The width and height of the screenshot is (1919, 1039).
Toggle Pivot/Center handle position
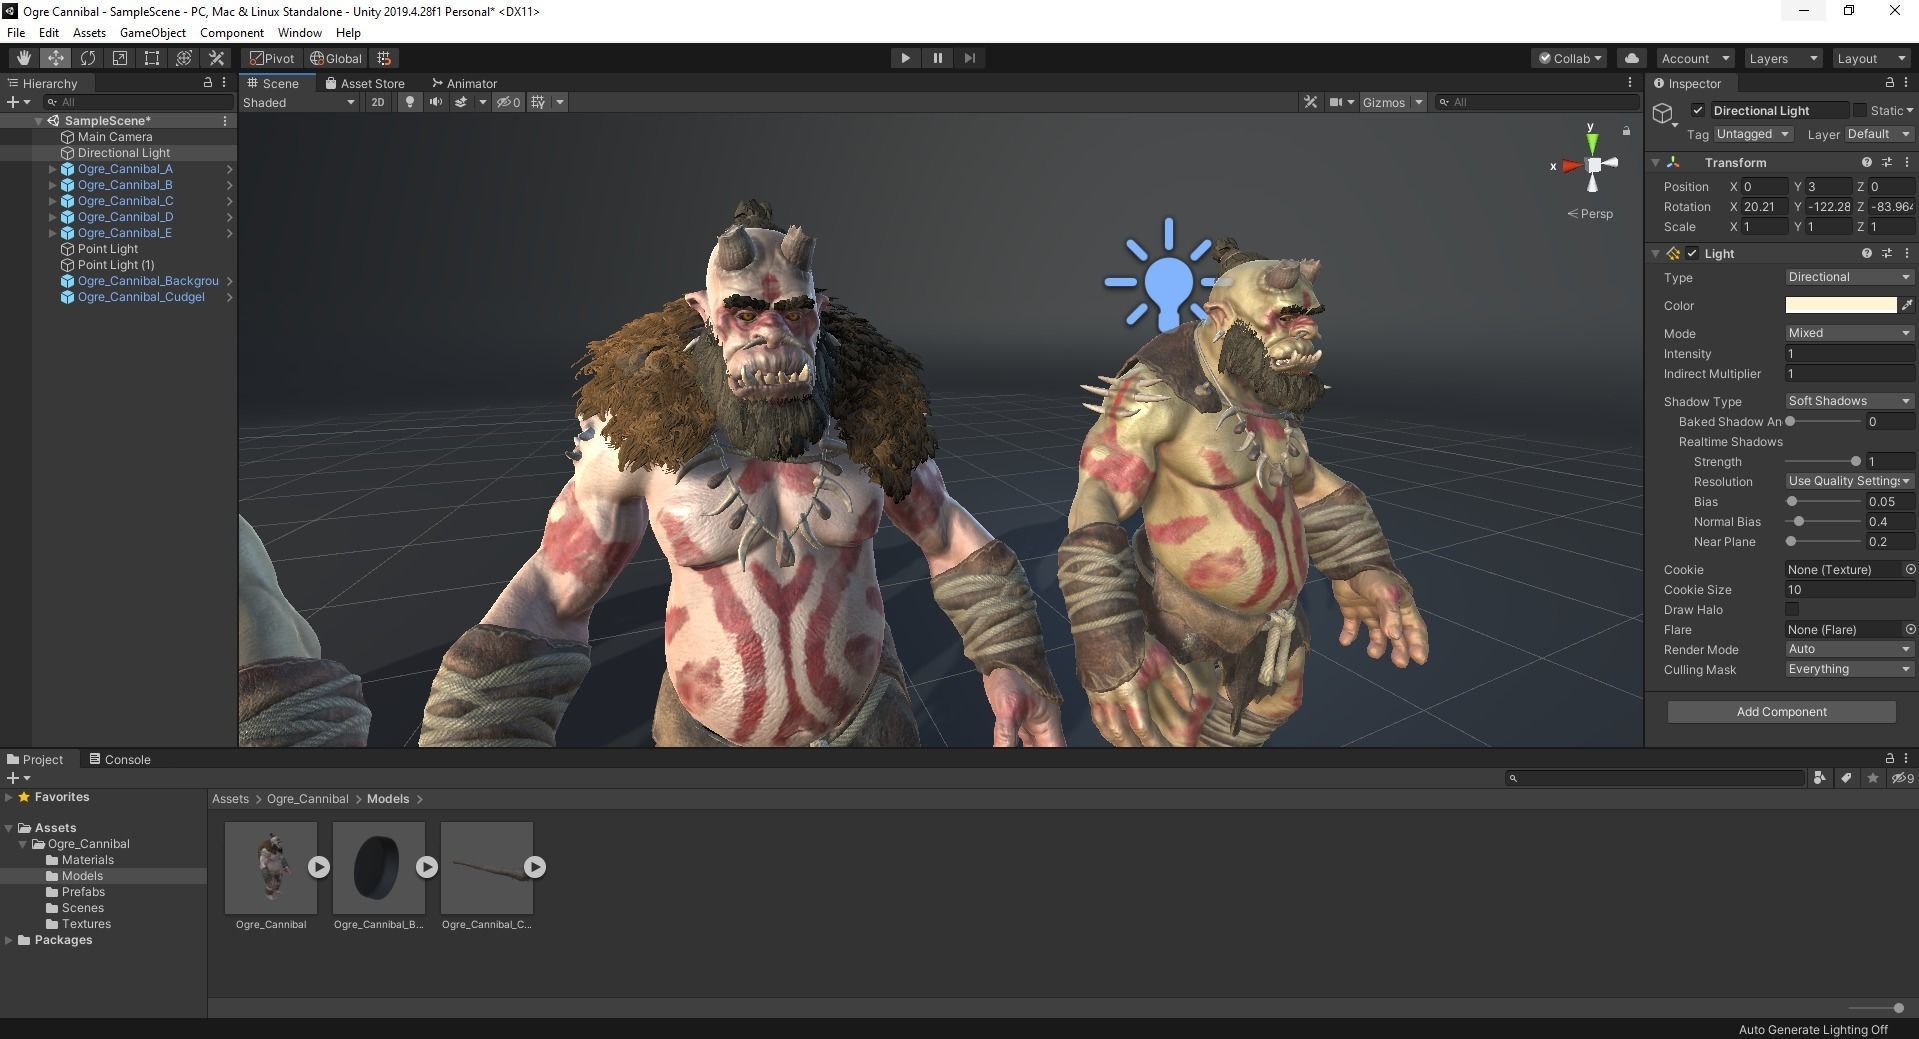coord(272,58)
